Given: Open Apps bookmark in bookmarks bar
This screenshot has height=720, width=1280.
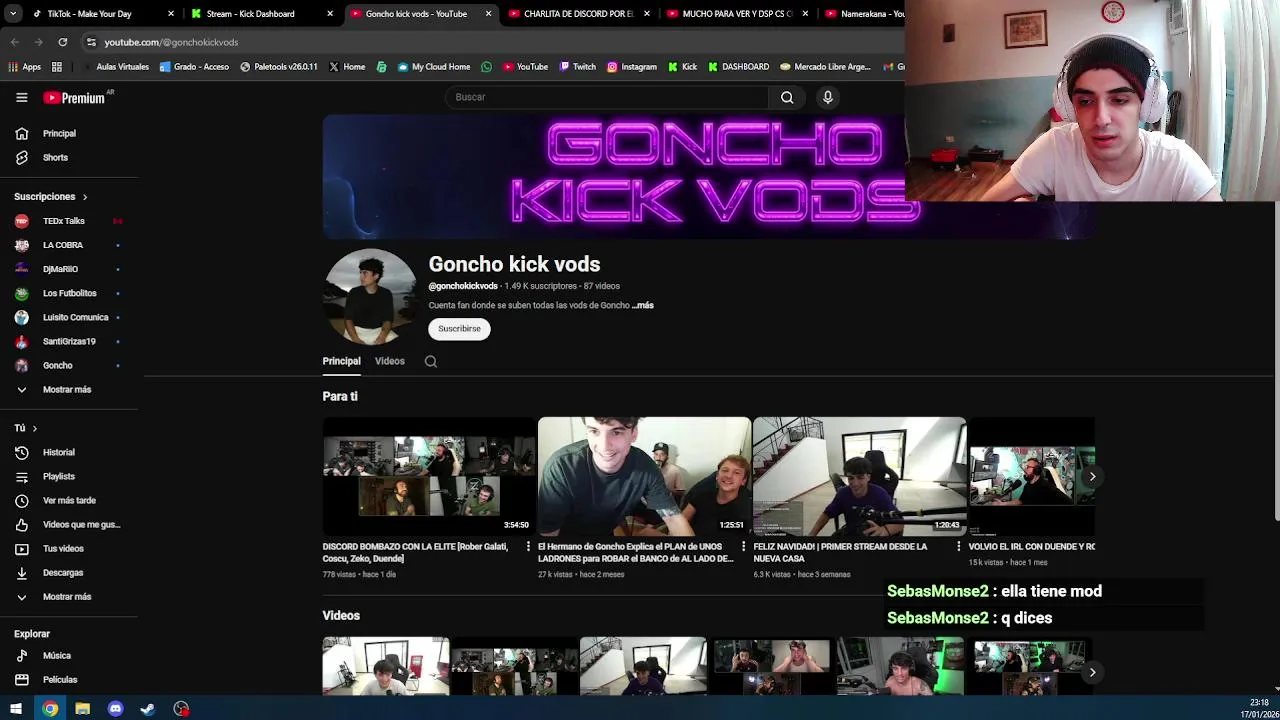Looking at the screenshot, I should point(25,67).
